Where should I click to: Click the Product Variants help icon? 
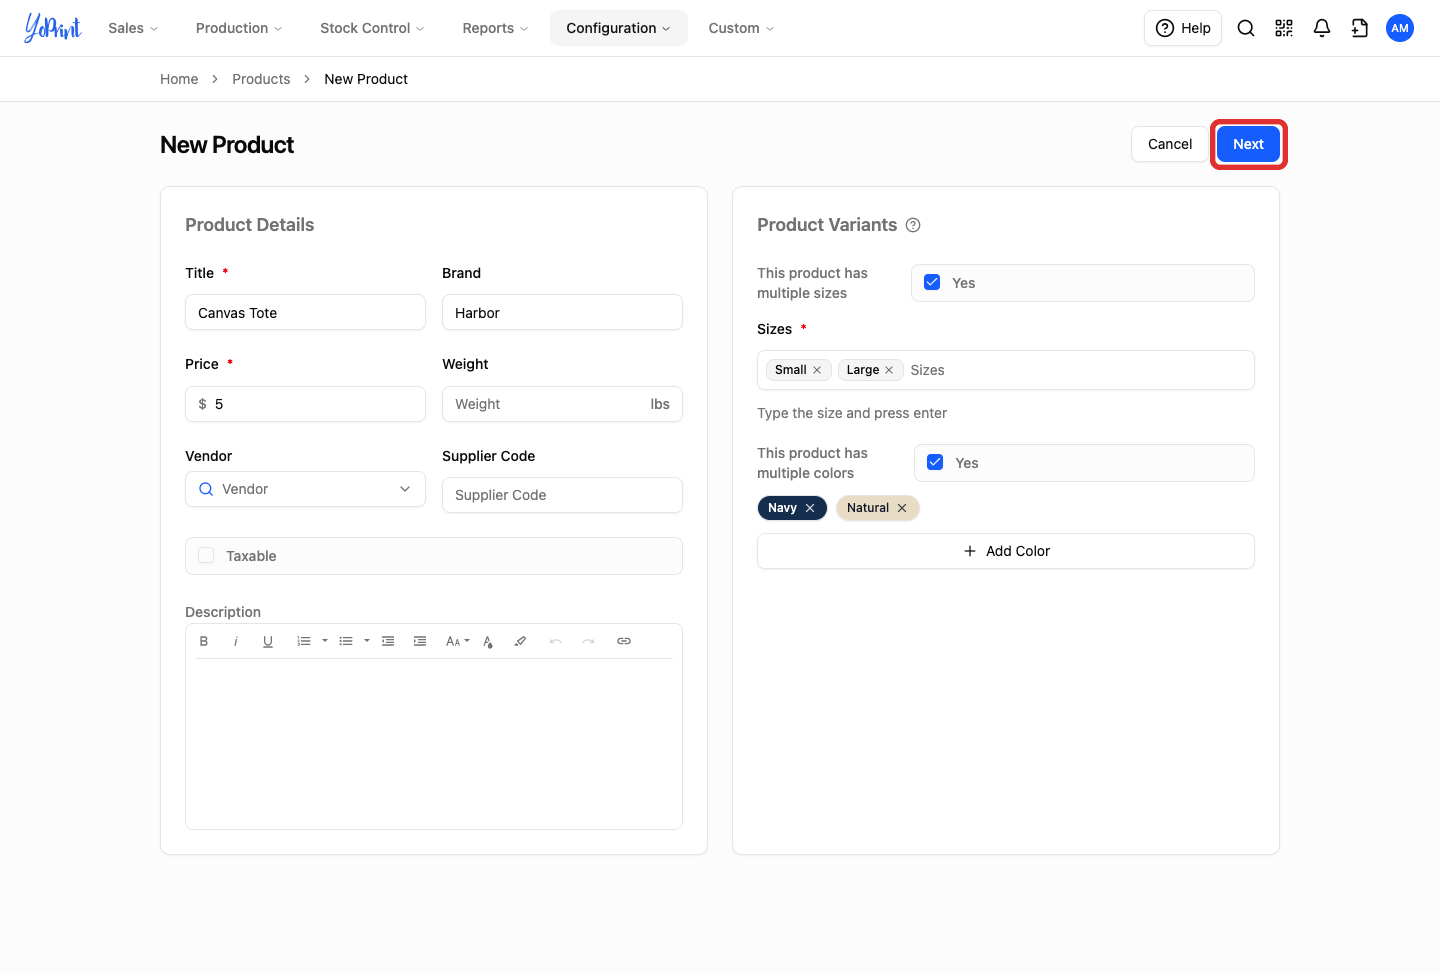(913, 225)
